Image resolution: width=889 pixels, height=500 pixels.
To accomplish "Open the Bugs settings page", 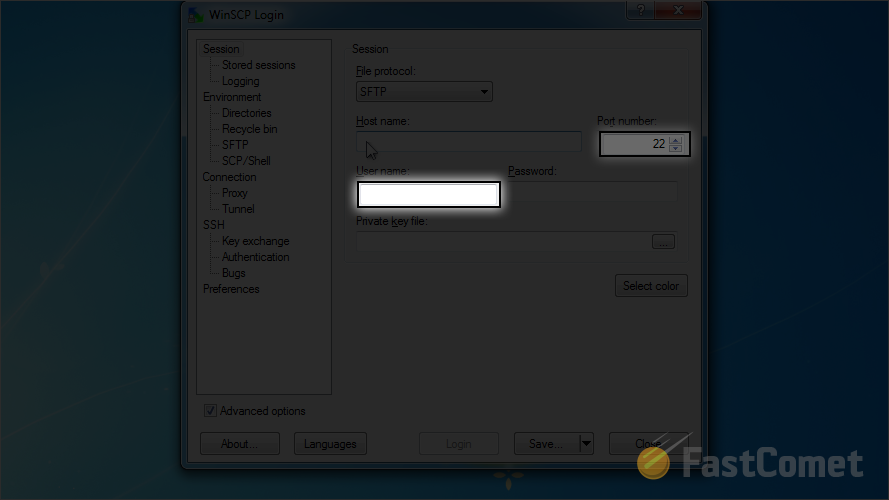I will pos(234,273).
